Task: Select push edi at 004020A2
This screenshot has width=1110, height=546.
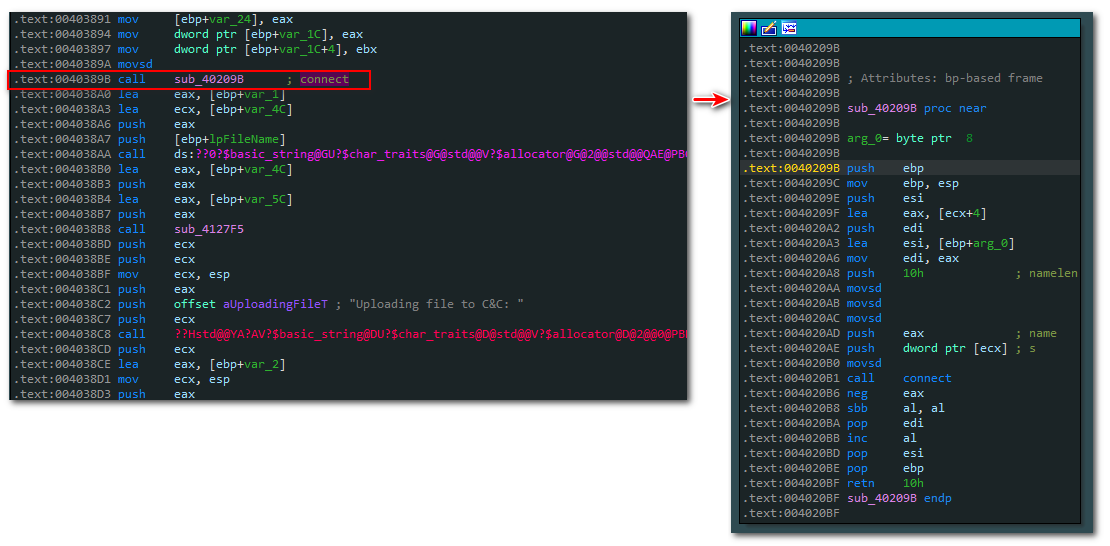Action: [832, 228]
